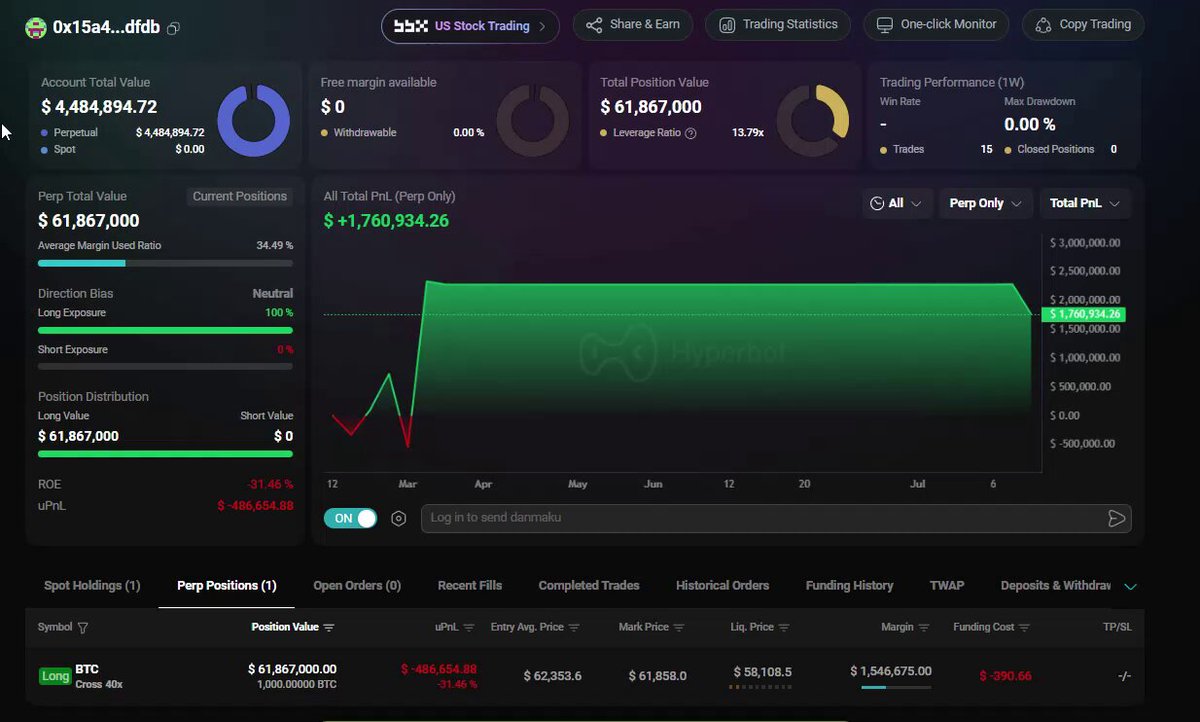The width and height of the screenshot is (1200, 722).
Task: Open Deposits & Withdrawals tab
Action: click(1056, 586)
